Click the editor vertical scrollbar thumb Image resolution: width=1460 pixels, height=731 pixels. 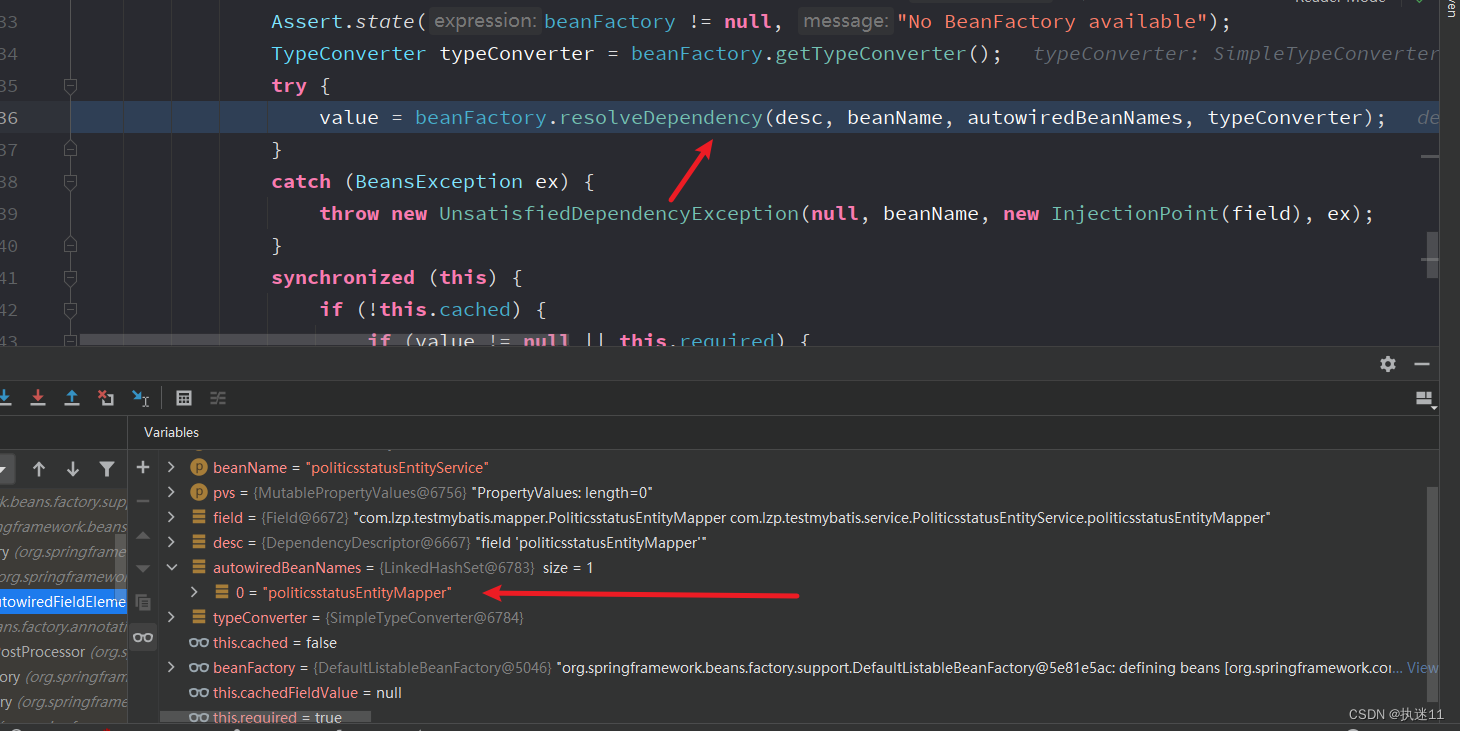pos(1432,256)
